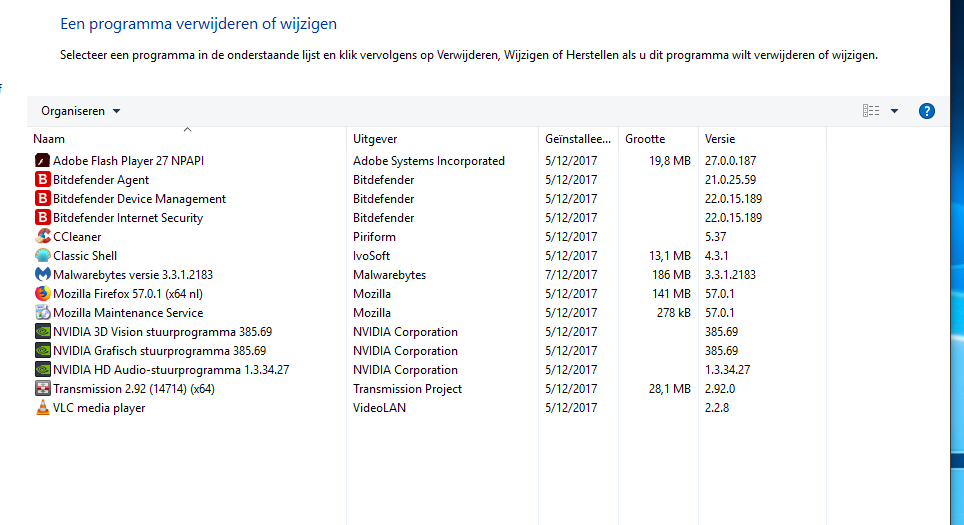This screenshot has width=964, height=525.
Task: Change view using the view layout icon
Action: pyautogui.click(x=871, y=111)
